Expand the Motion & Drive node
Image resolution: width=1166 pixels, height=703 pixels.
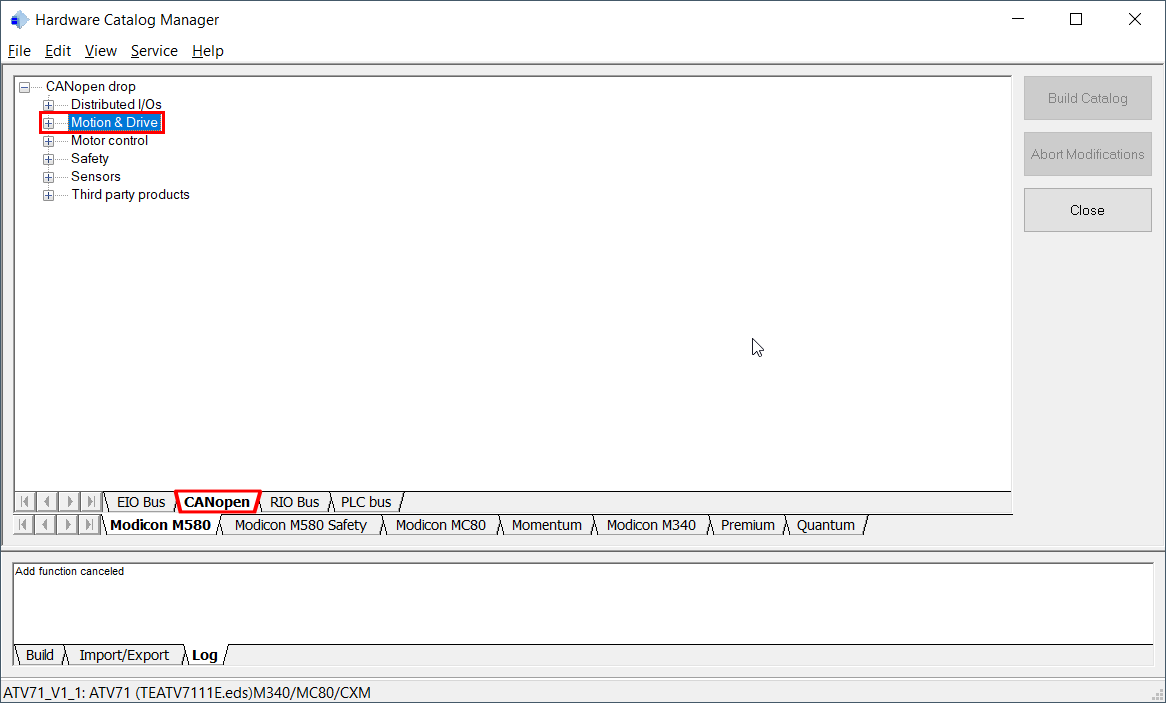pyautogui.click(x=48, y=123)
